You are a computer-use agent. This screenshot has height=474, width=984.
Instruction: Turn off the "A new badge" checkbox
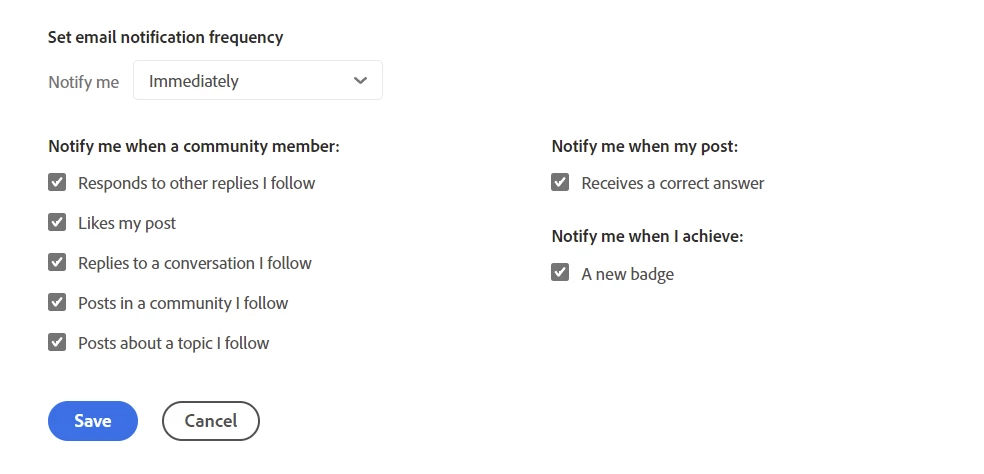(x=560, y=273)
